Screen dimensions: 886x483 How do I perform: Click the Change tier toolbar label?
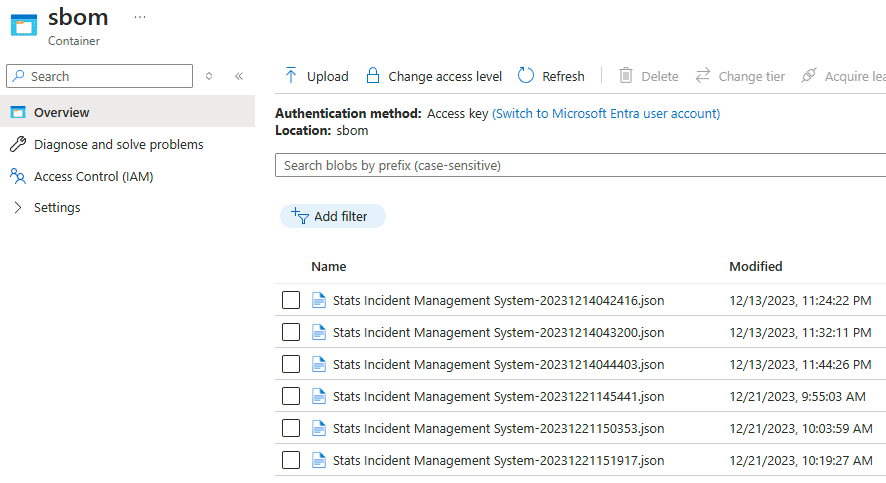pyautogui.click(x=752, y=76)
